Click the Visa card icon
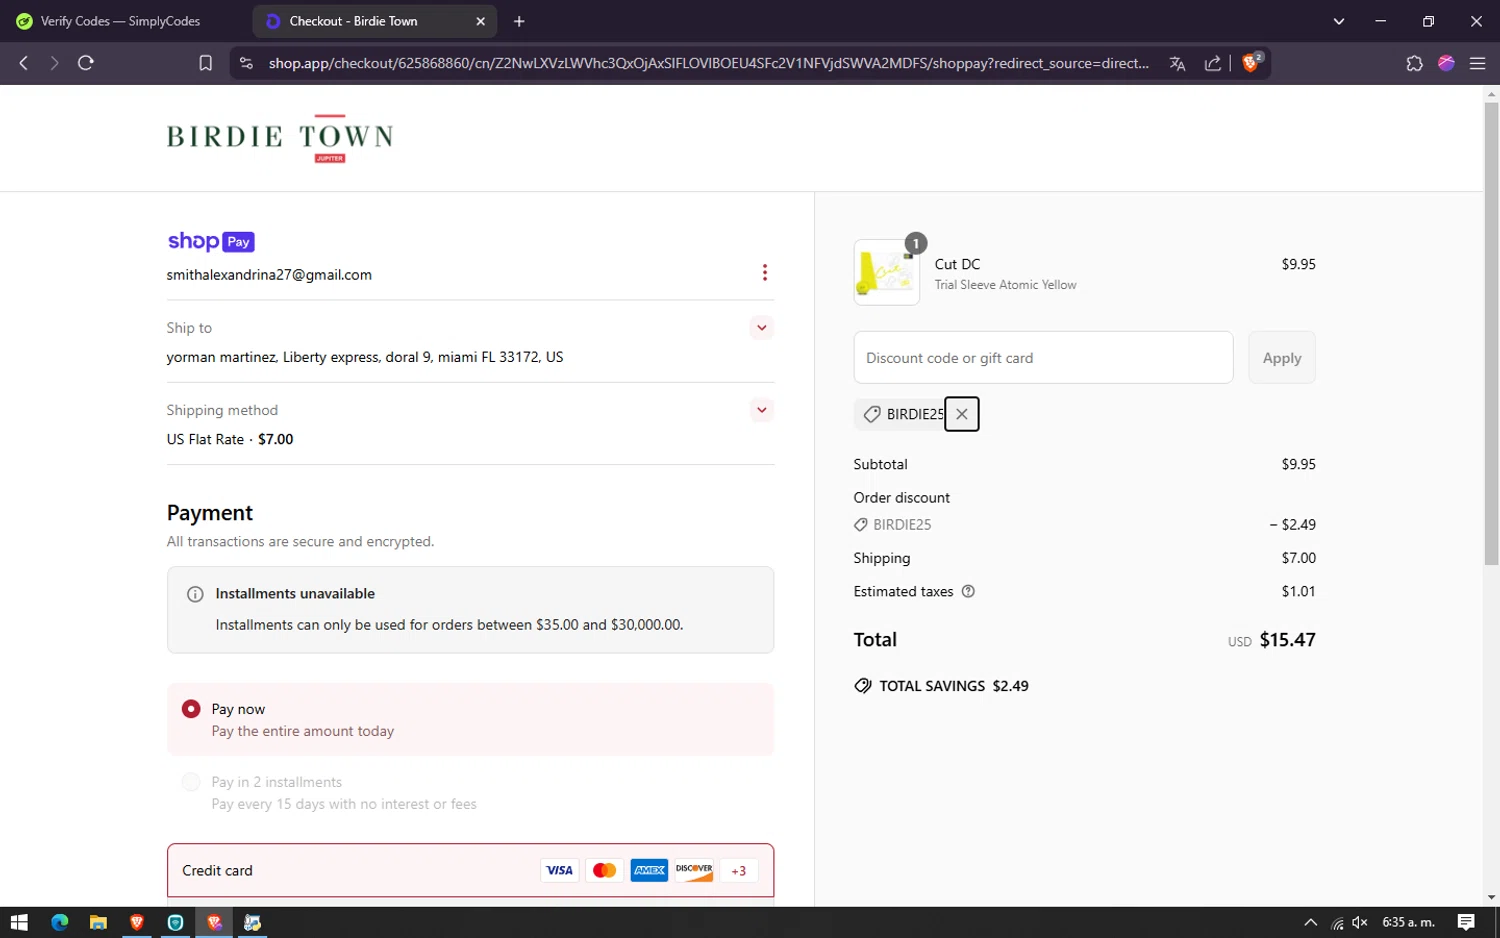 coord(559,870)
